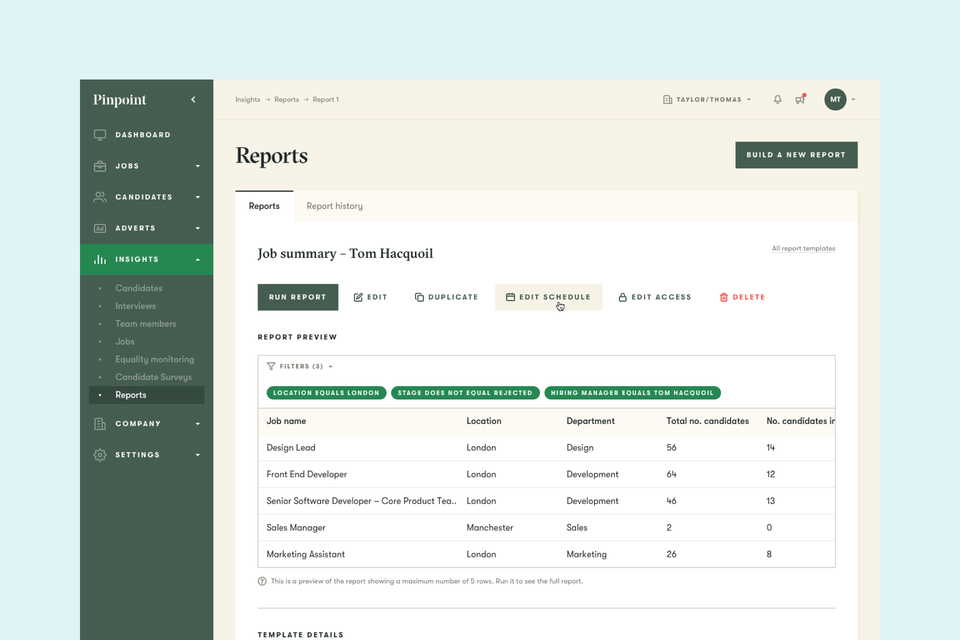Click the Dashboard monitor icon
The height and width of the screenshot is (640, 960).
point(100,135)
